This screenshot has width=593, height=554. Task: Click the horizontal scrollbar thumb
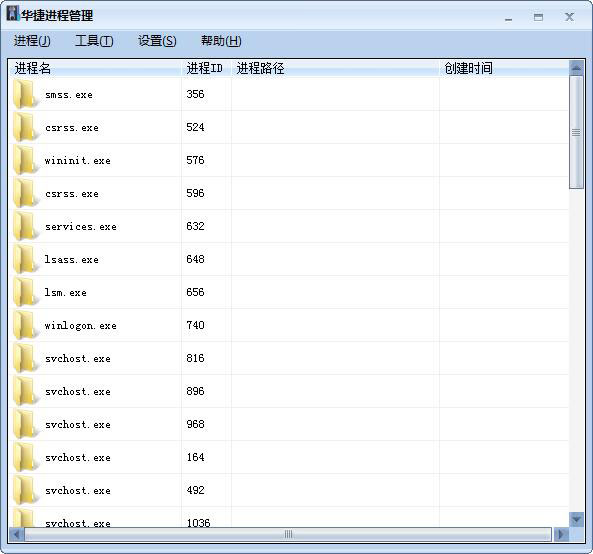coord(288,535)
